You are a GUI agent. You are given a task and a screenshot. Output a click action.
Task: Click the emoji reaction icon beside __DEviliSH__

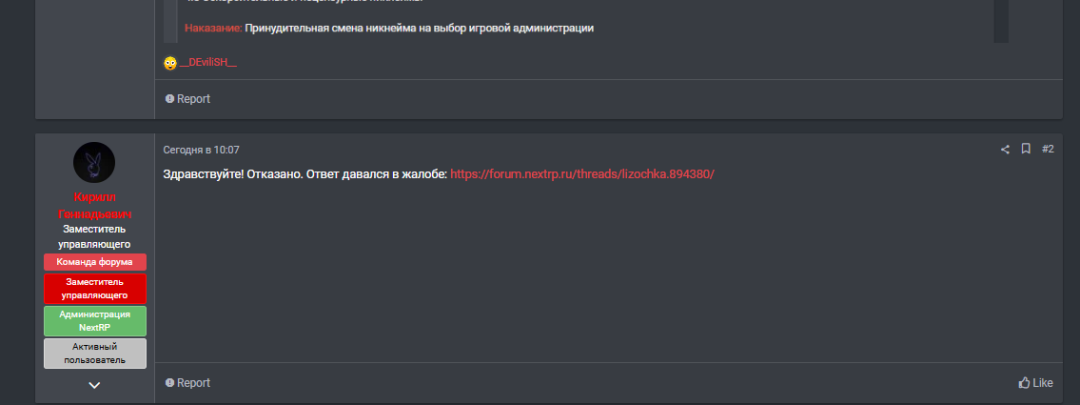[x=170, y=63]
